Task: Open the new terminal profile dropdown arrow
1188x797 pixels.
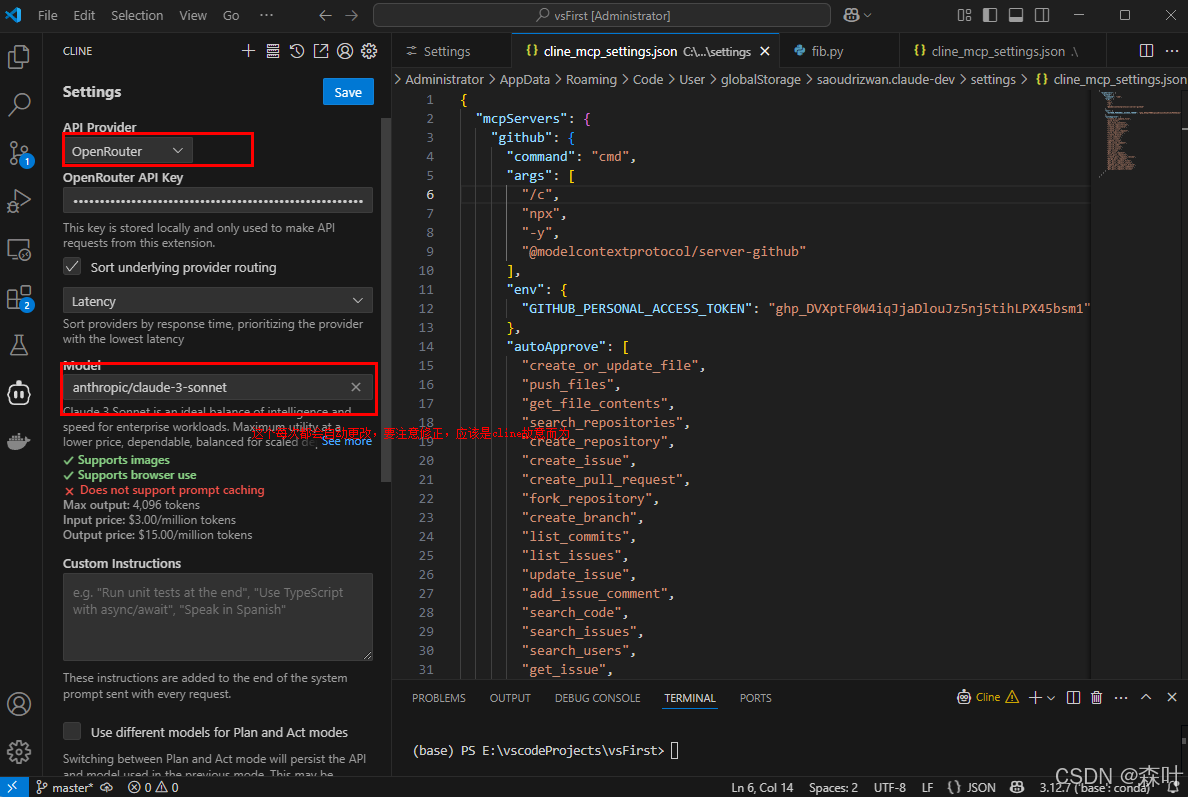Action: pos(1051,698)
